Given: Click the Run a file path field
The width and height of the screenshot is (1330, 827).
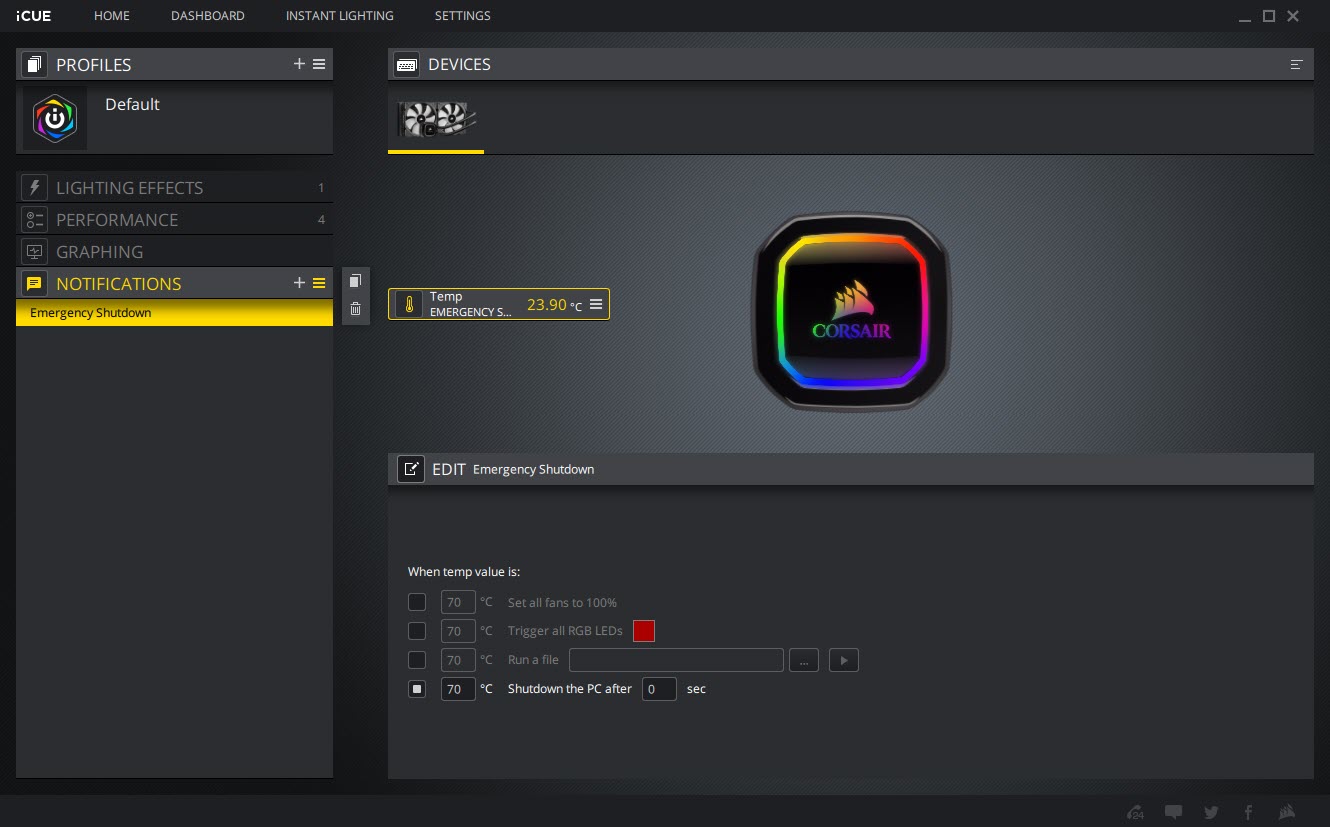Looking at the screenshot, I should 676,660.
